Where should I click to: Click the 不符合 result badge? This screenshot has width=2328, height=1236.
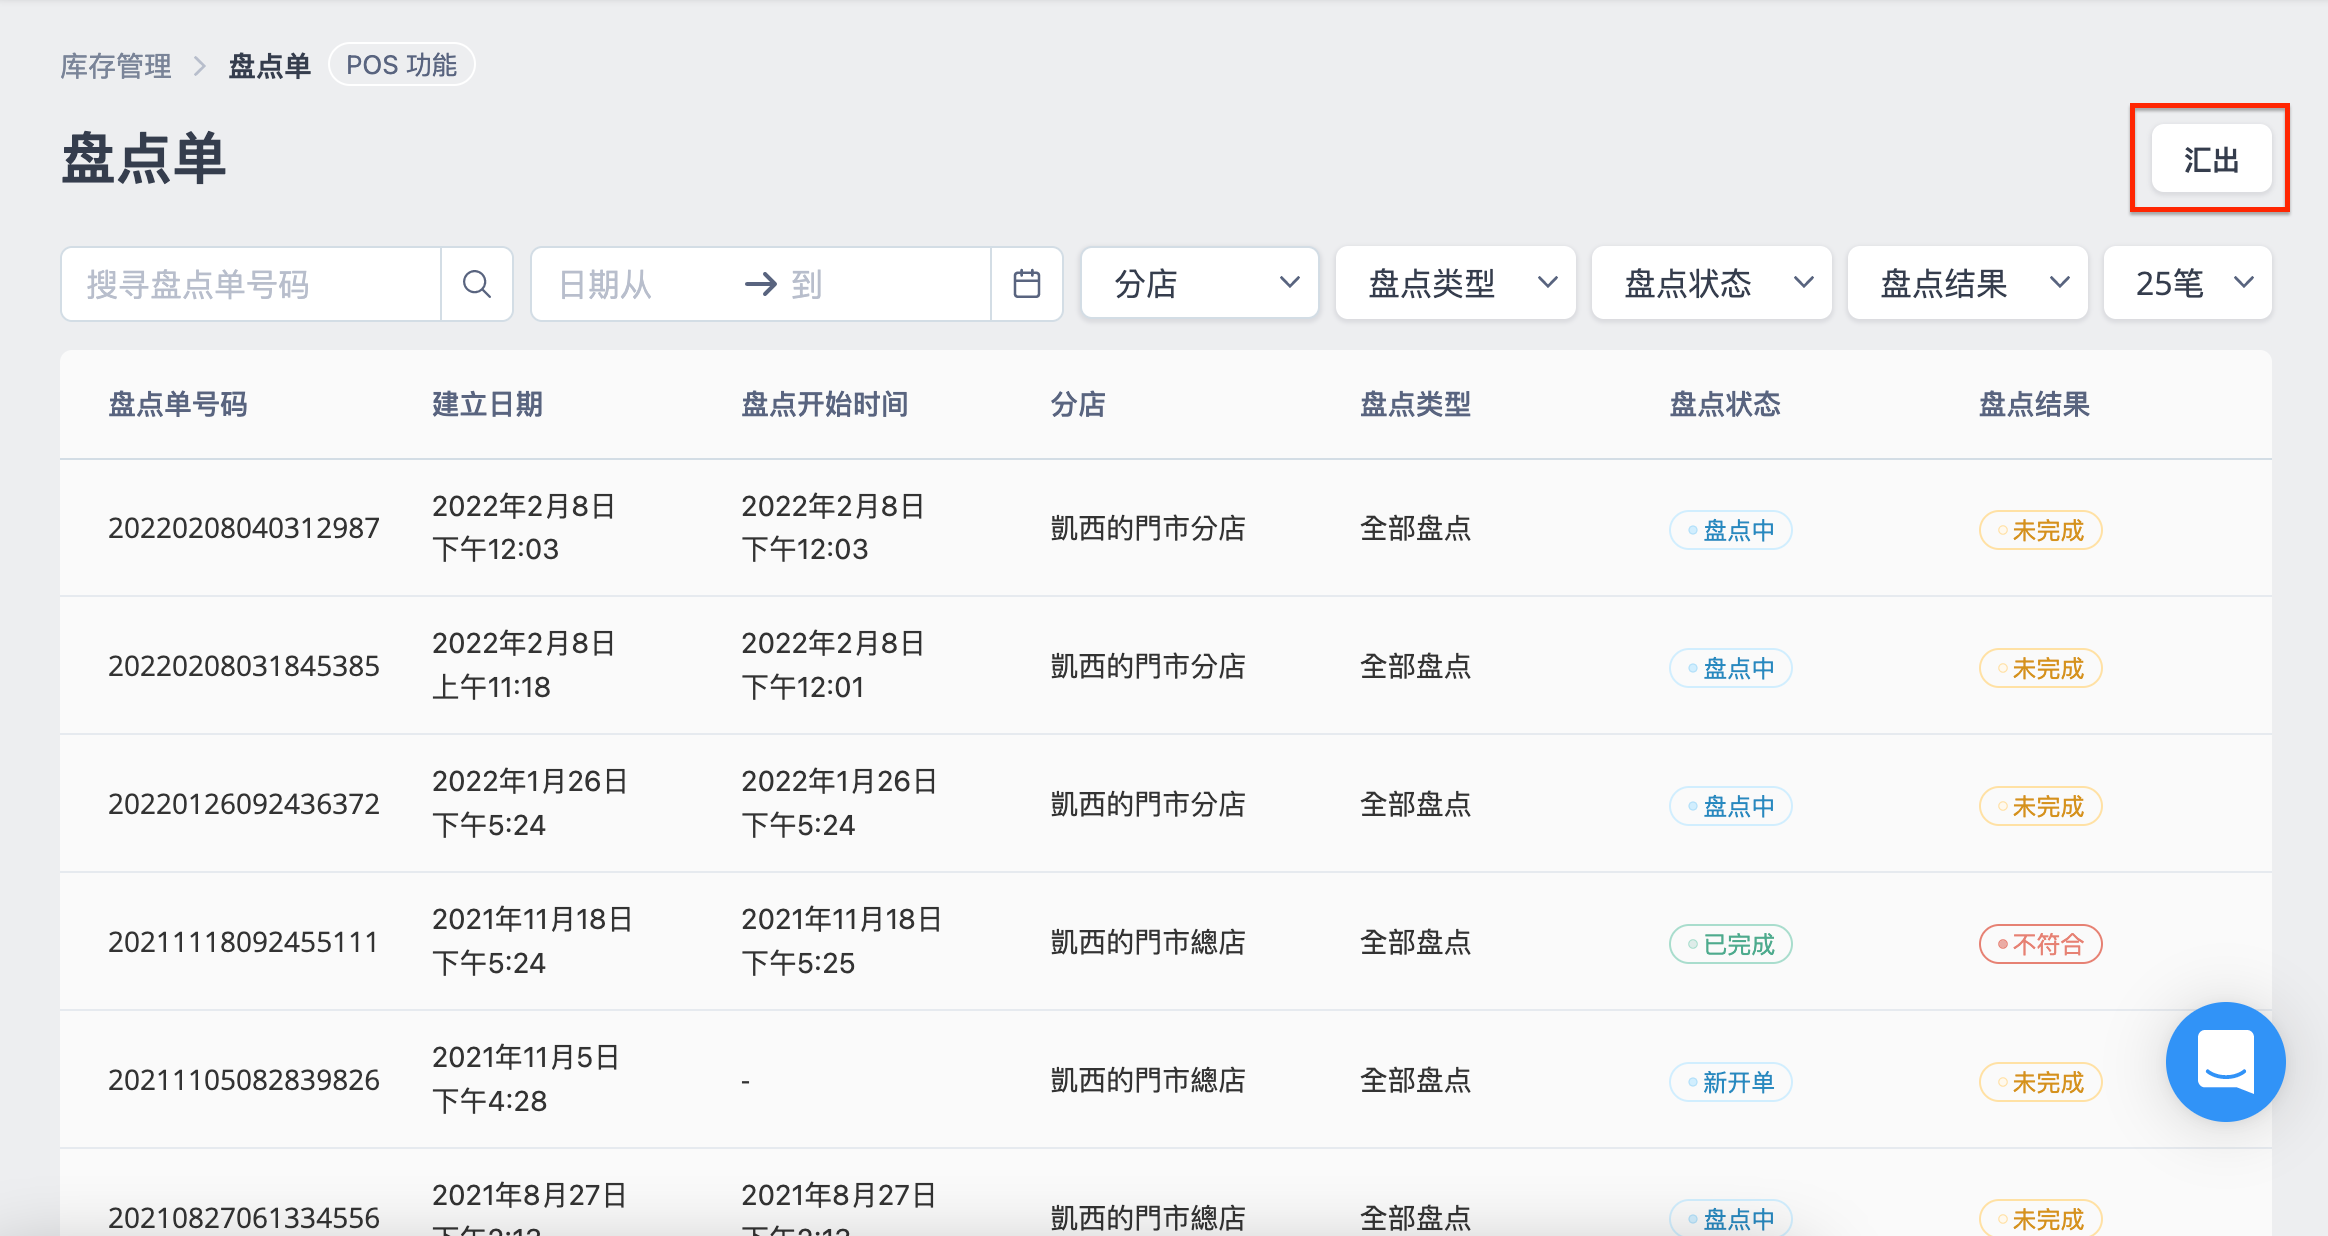[x=2040, y=944]
